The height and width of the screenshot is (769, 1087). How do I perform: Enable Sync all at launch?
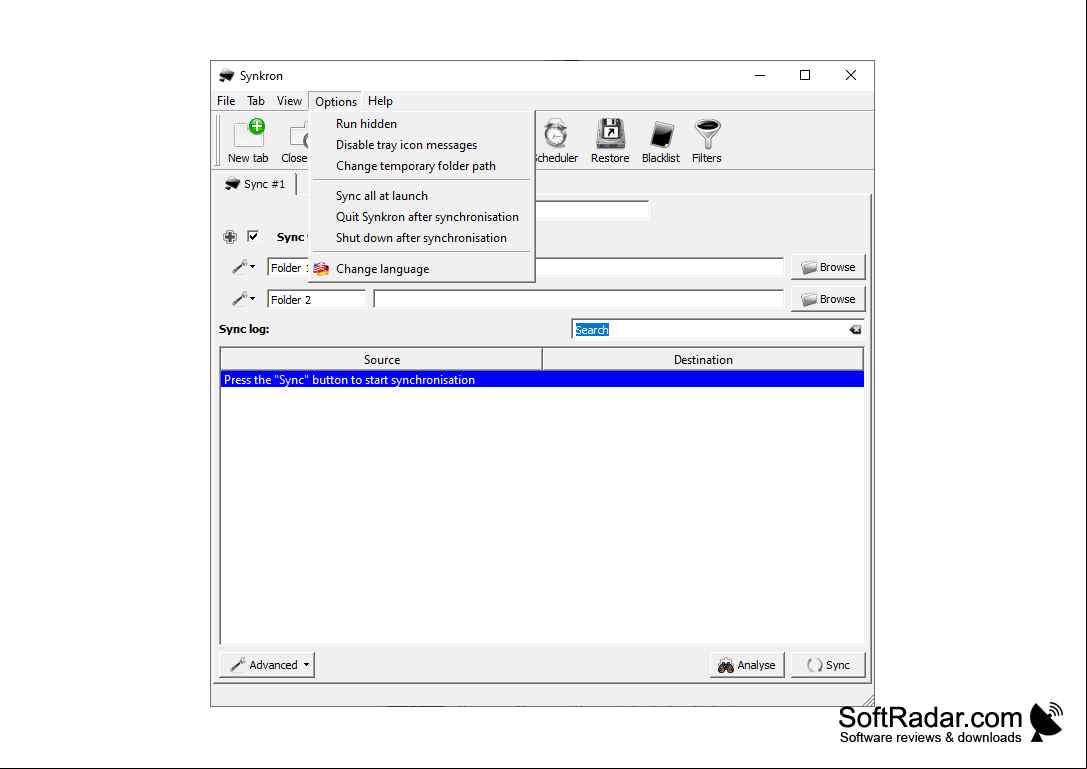[x=422, y=196]
